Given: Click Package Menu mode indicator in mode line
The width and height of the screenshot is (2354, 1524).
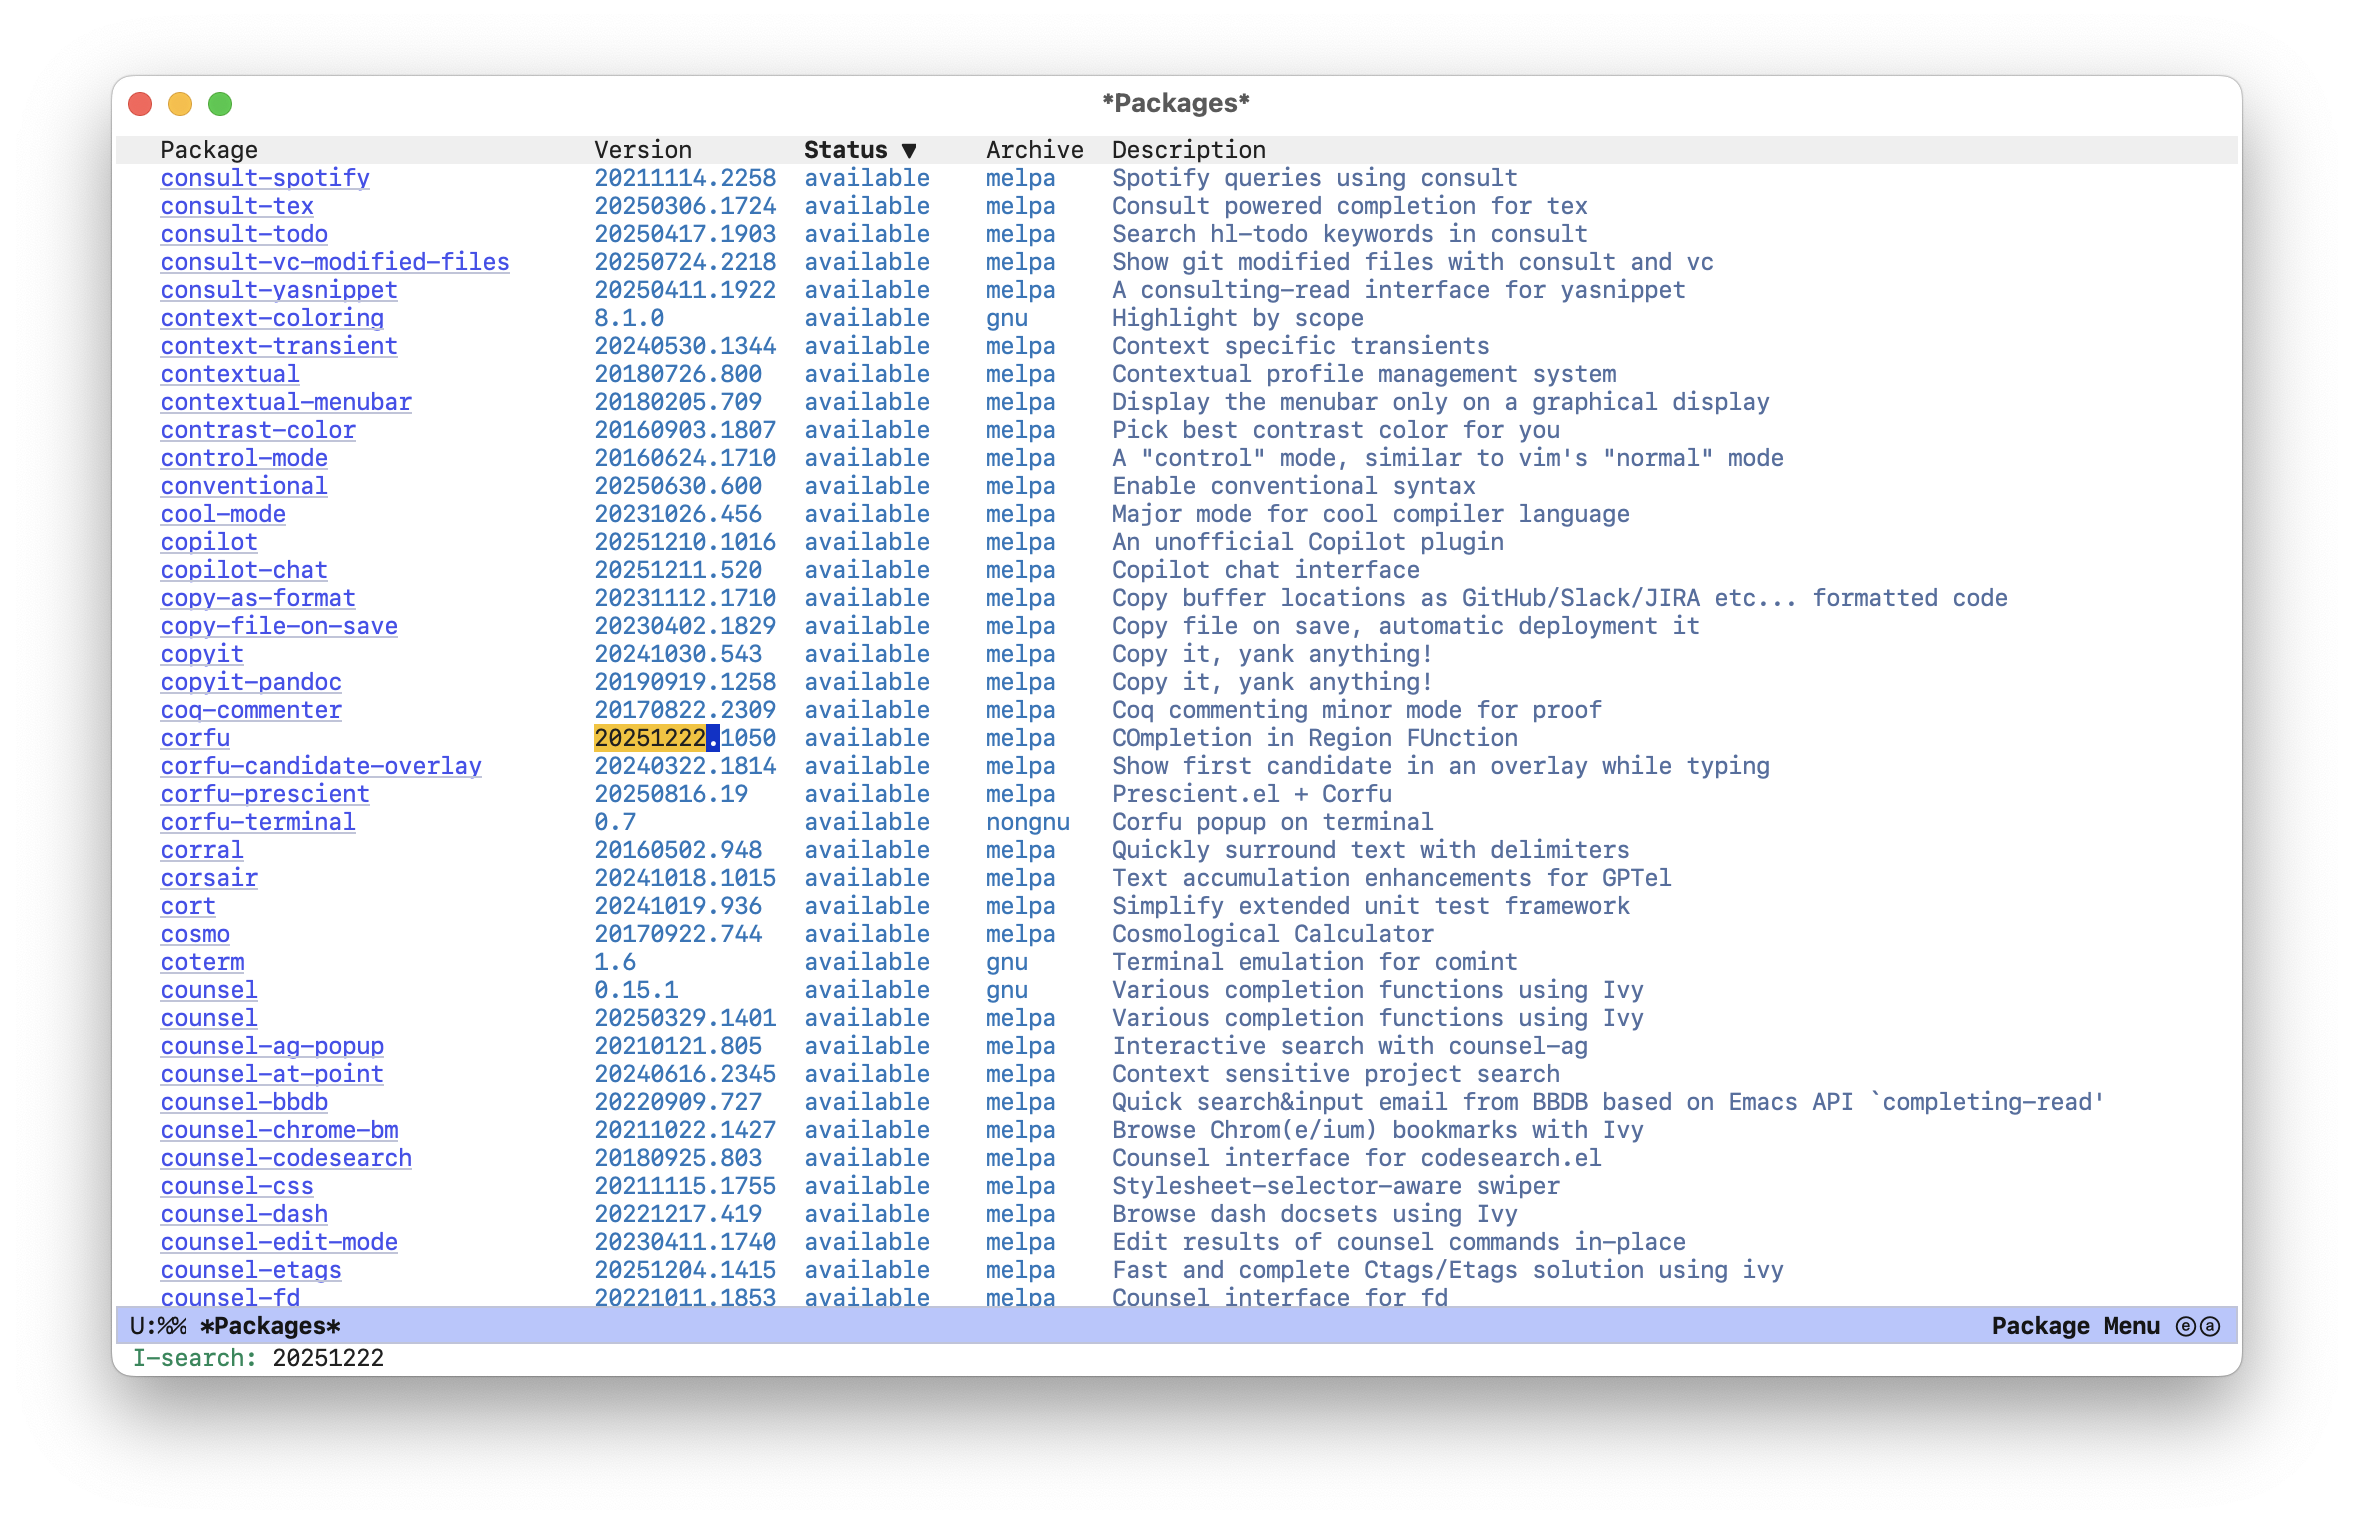Looking at the screenshot, I should click(x=2075, y=1326).
